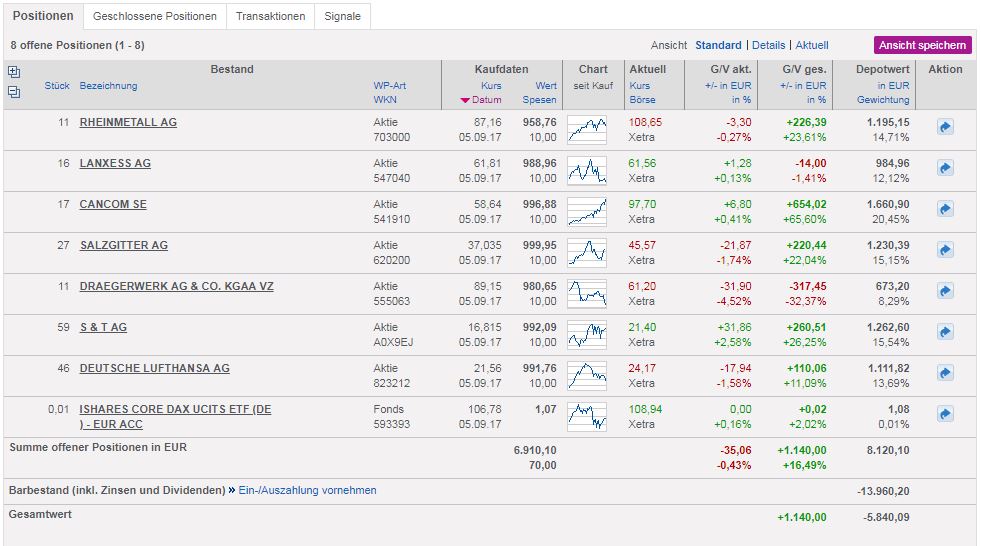The width and height of the screenshot is (981, 546).
Task: Click the Draegerwerk action arrow icon
Action: 944,291
